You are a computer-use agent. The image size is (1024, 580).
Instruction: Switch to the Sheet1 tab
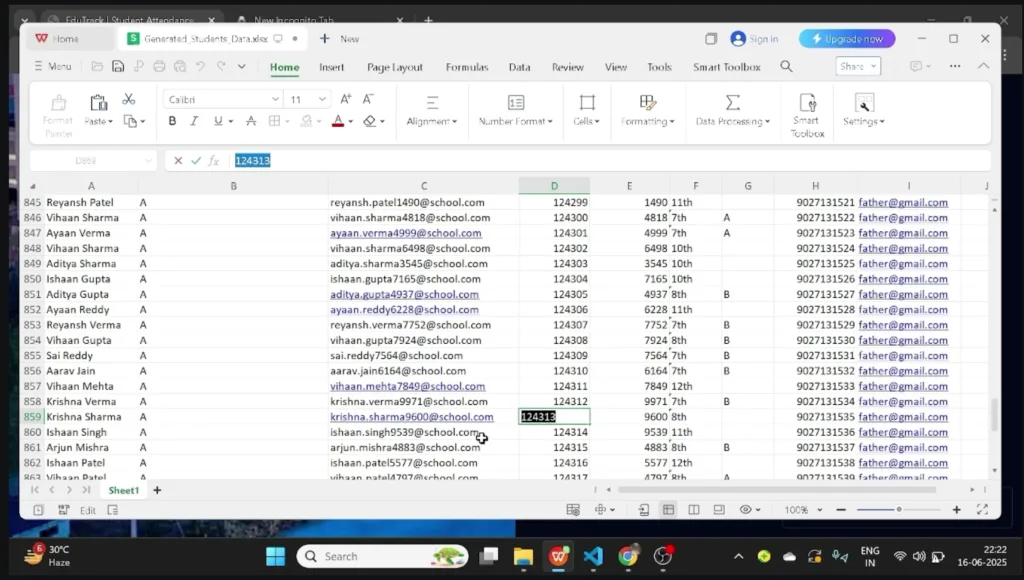point(123,490)
